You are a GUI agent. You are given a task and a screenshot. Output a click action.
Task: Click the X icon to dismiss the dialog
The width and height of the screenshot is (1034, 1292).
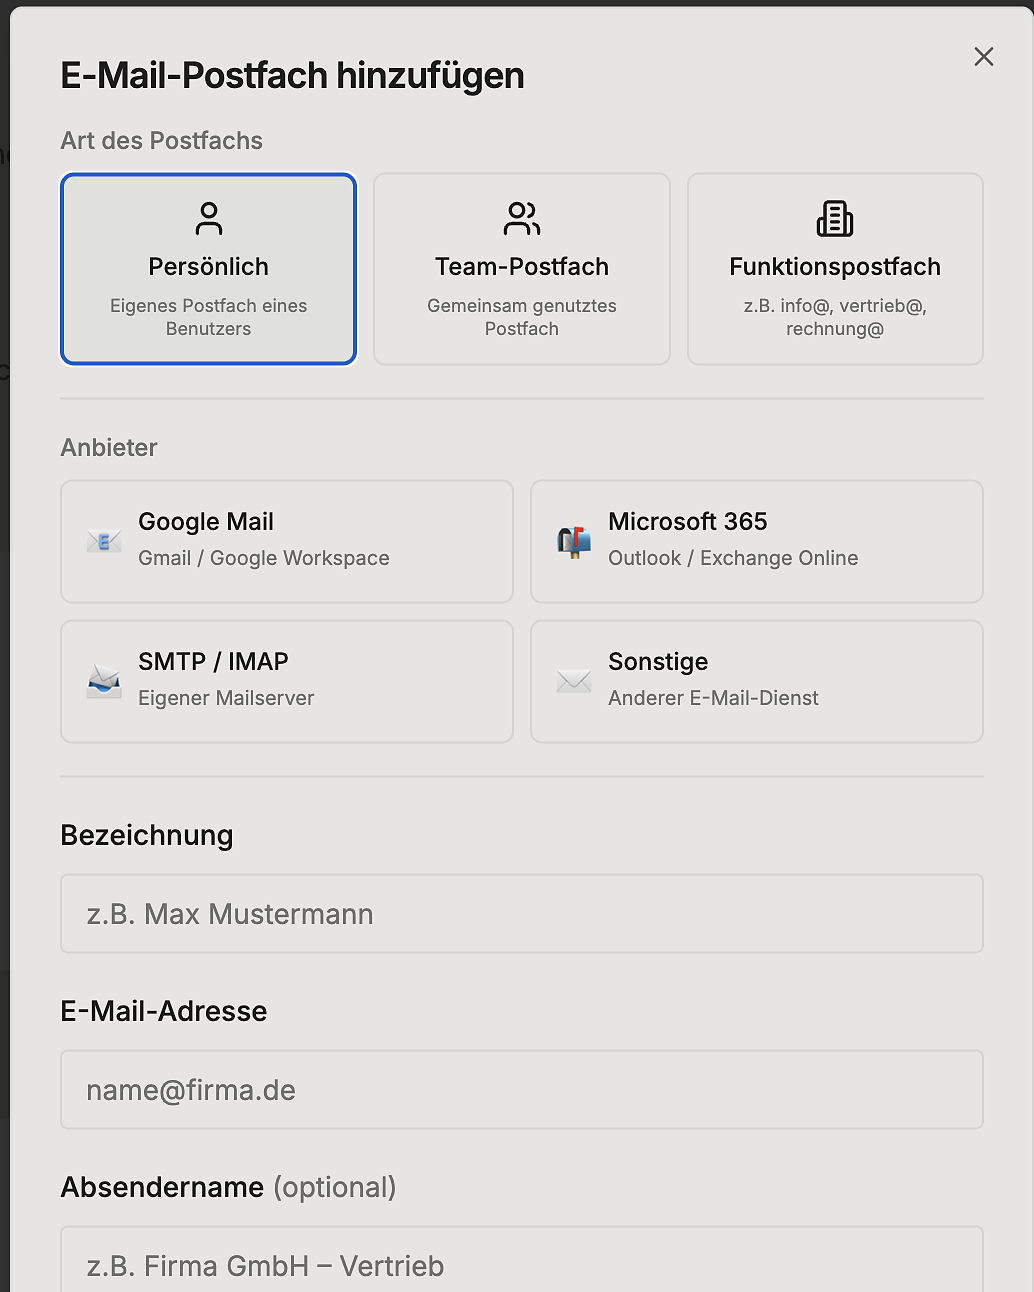pos(983,57)
